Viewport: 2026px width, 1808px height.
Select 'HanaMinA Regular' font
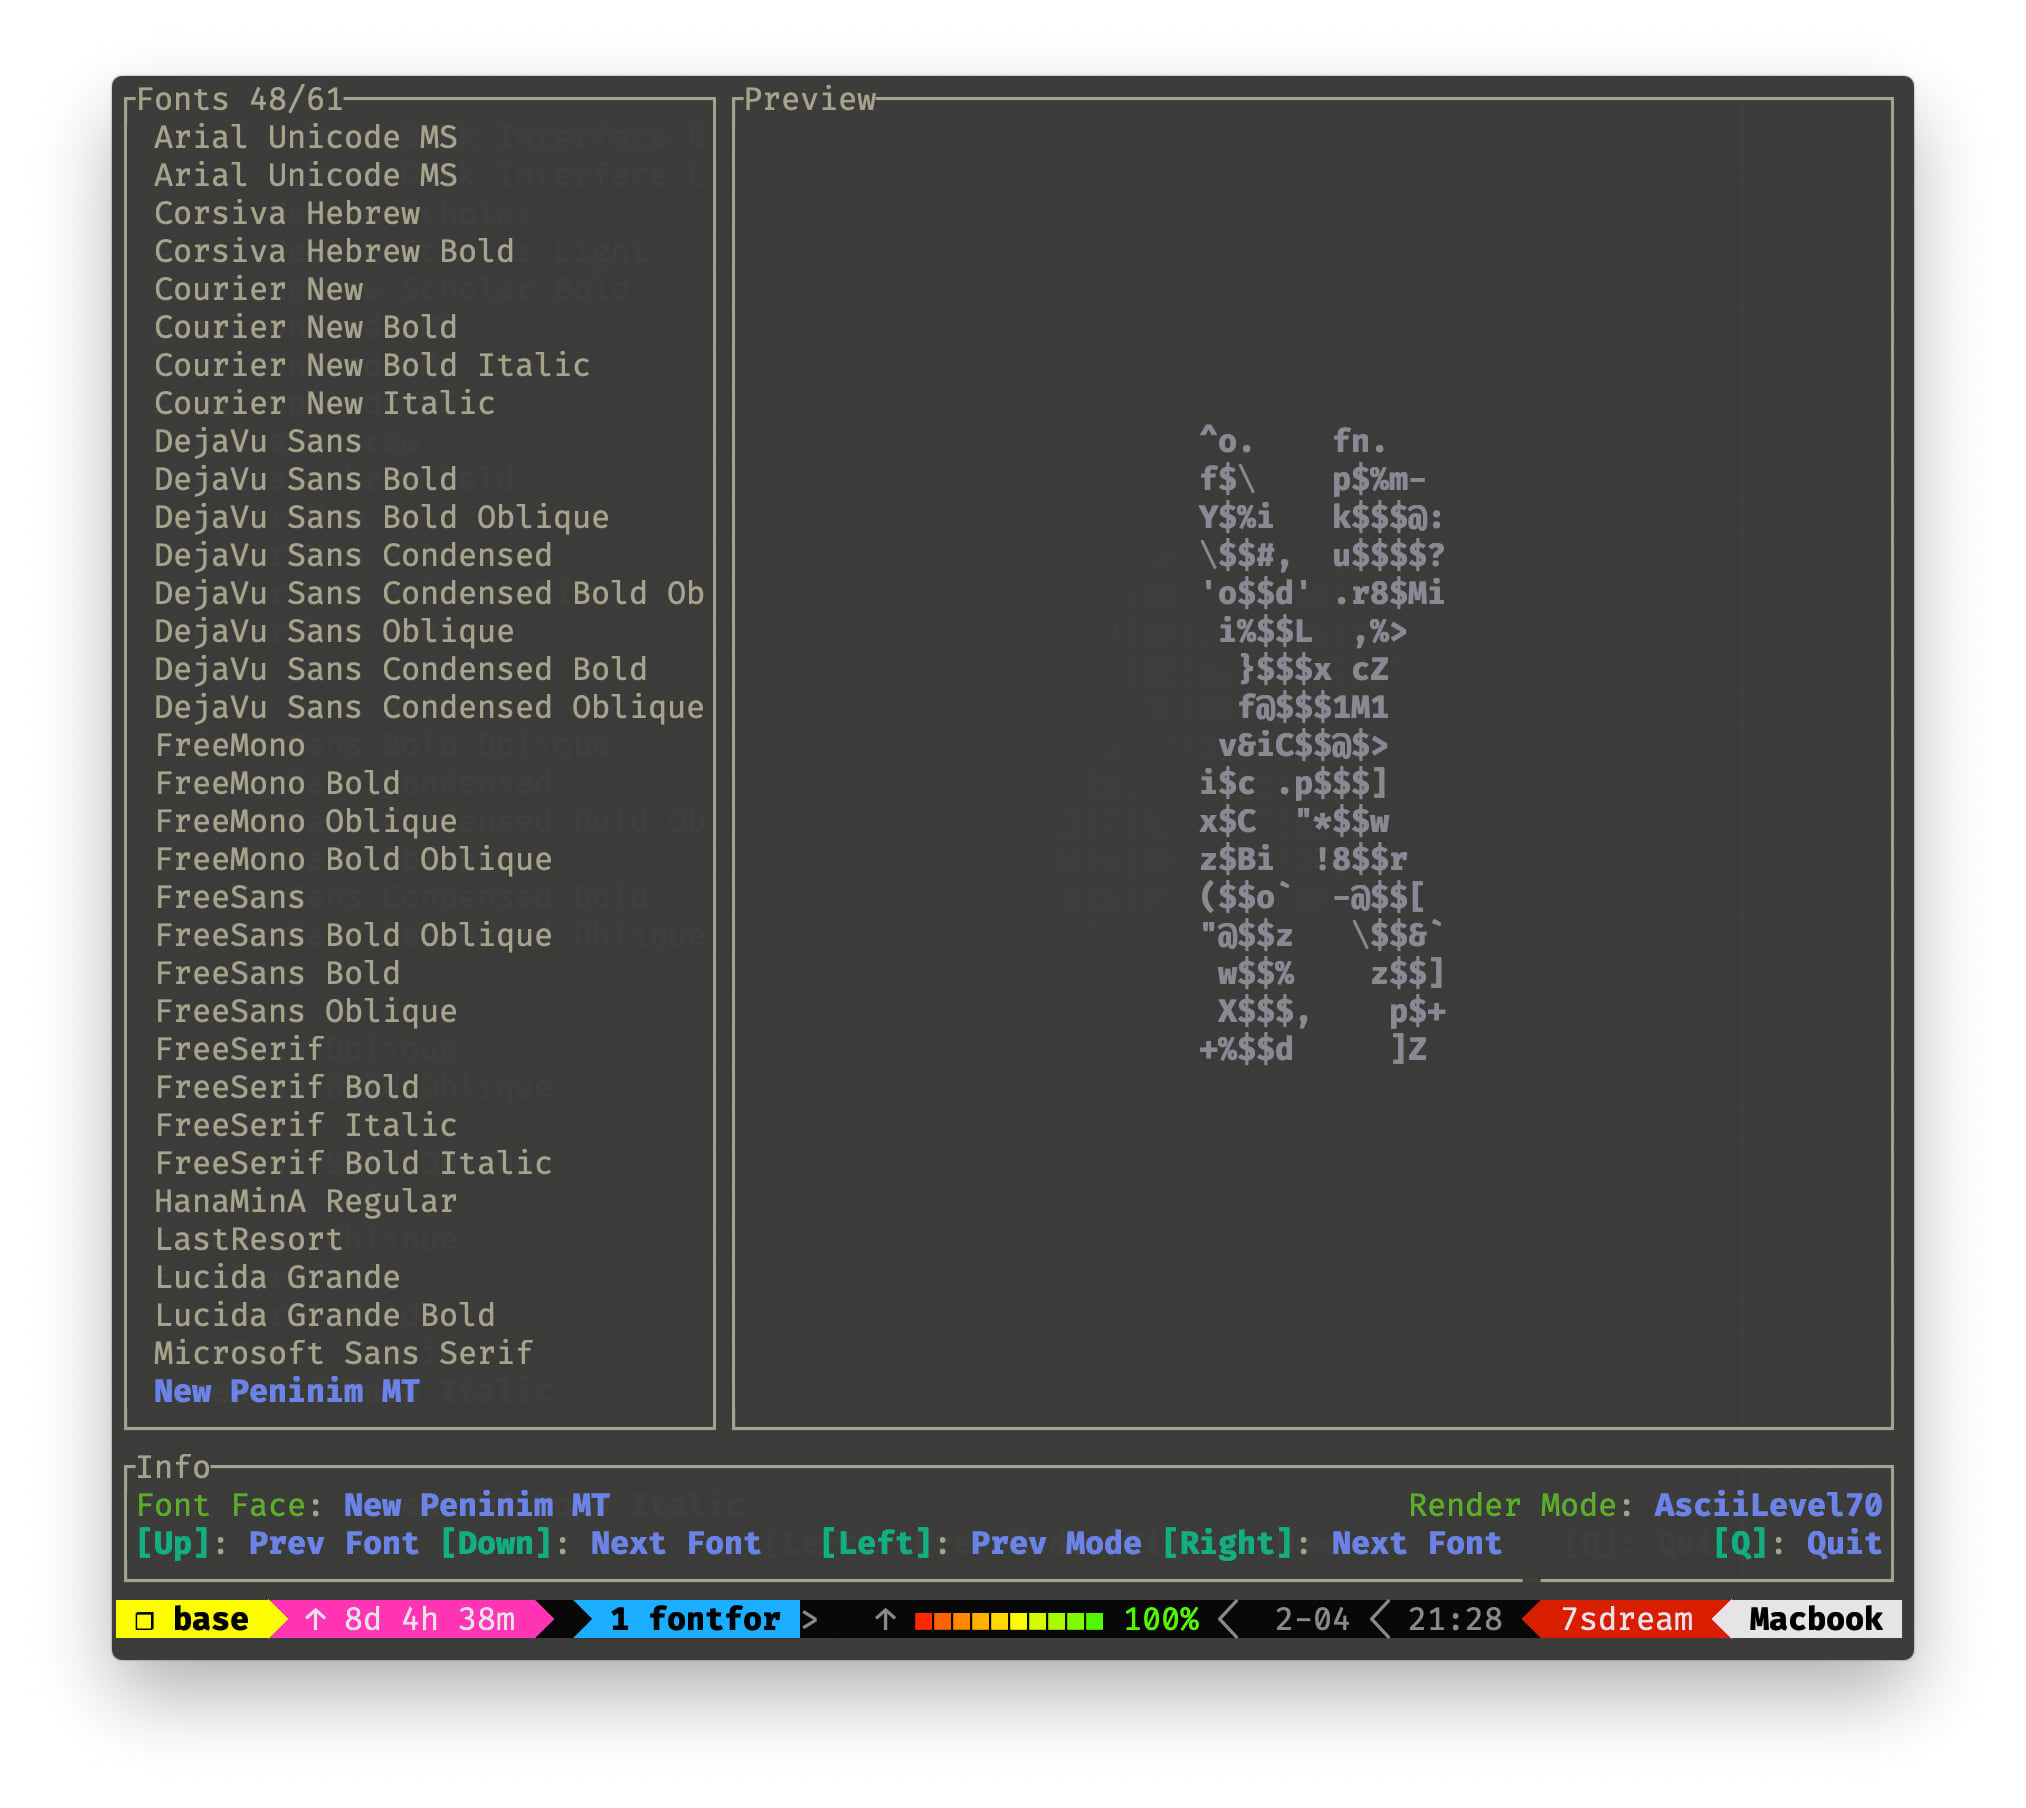[306, 1201]
